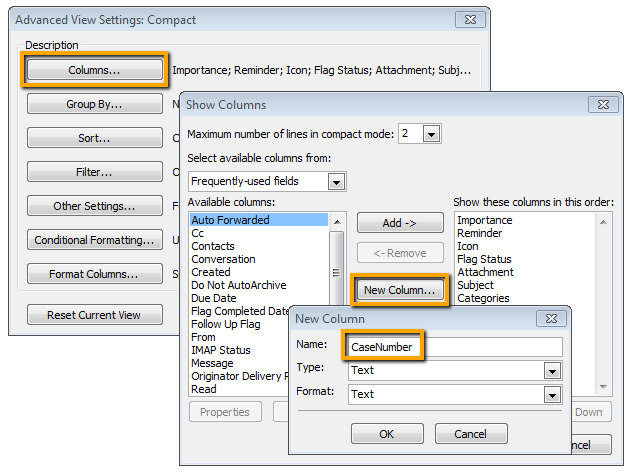Image resolution: width=631 pixels, height=473 pixels.
Task: Open the Filter... settings
Action: click(x=95, y=172)
